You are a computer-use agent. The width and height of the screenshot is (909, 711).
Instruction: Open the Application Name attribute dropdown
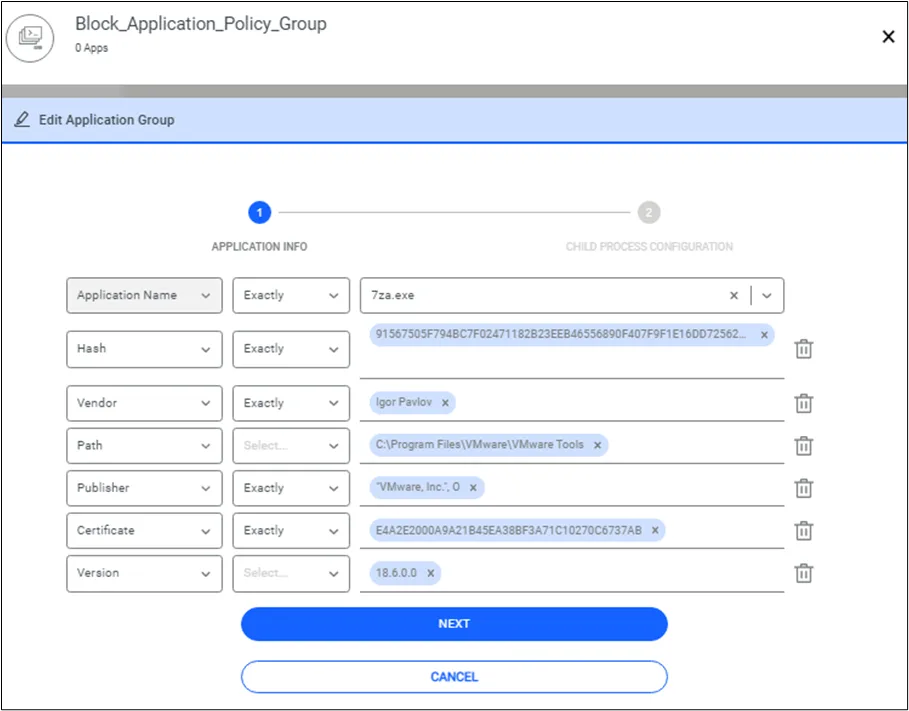[144, 295]
